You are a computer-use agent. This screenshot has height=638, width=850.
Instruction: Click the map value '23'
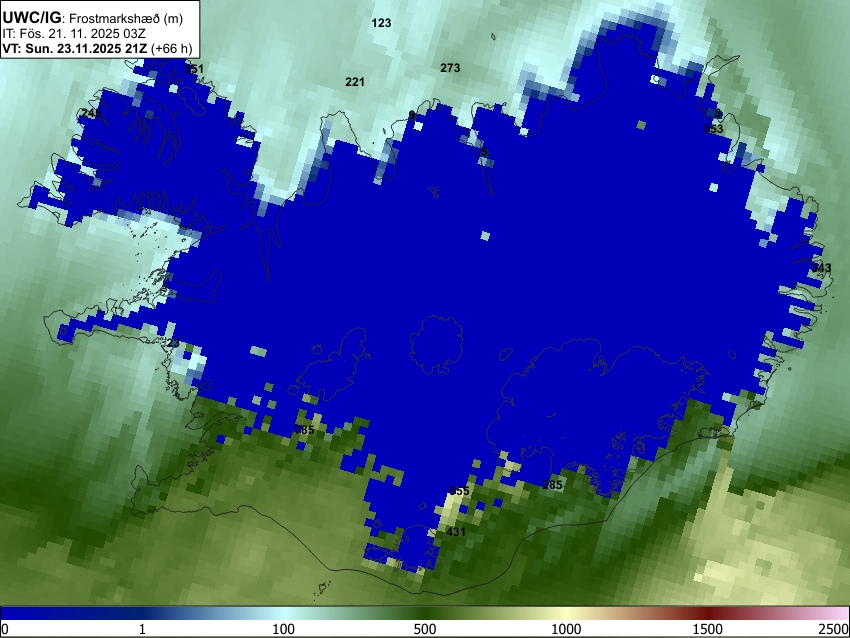click(173, 343)
